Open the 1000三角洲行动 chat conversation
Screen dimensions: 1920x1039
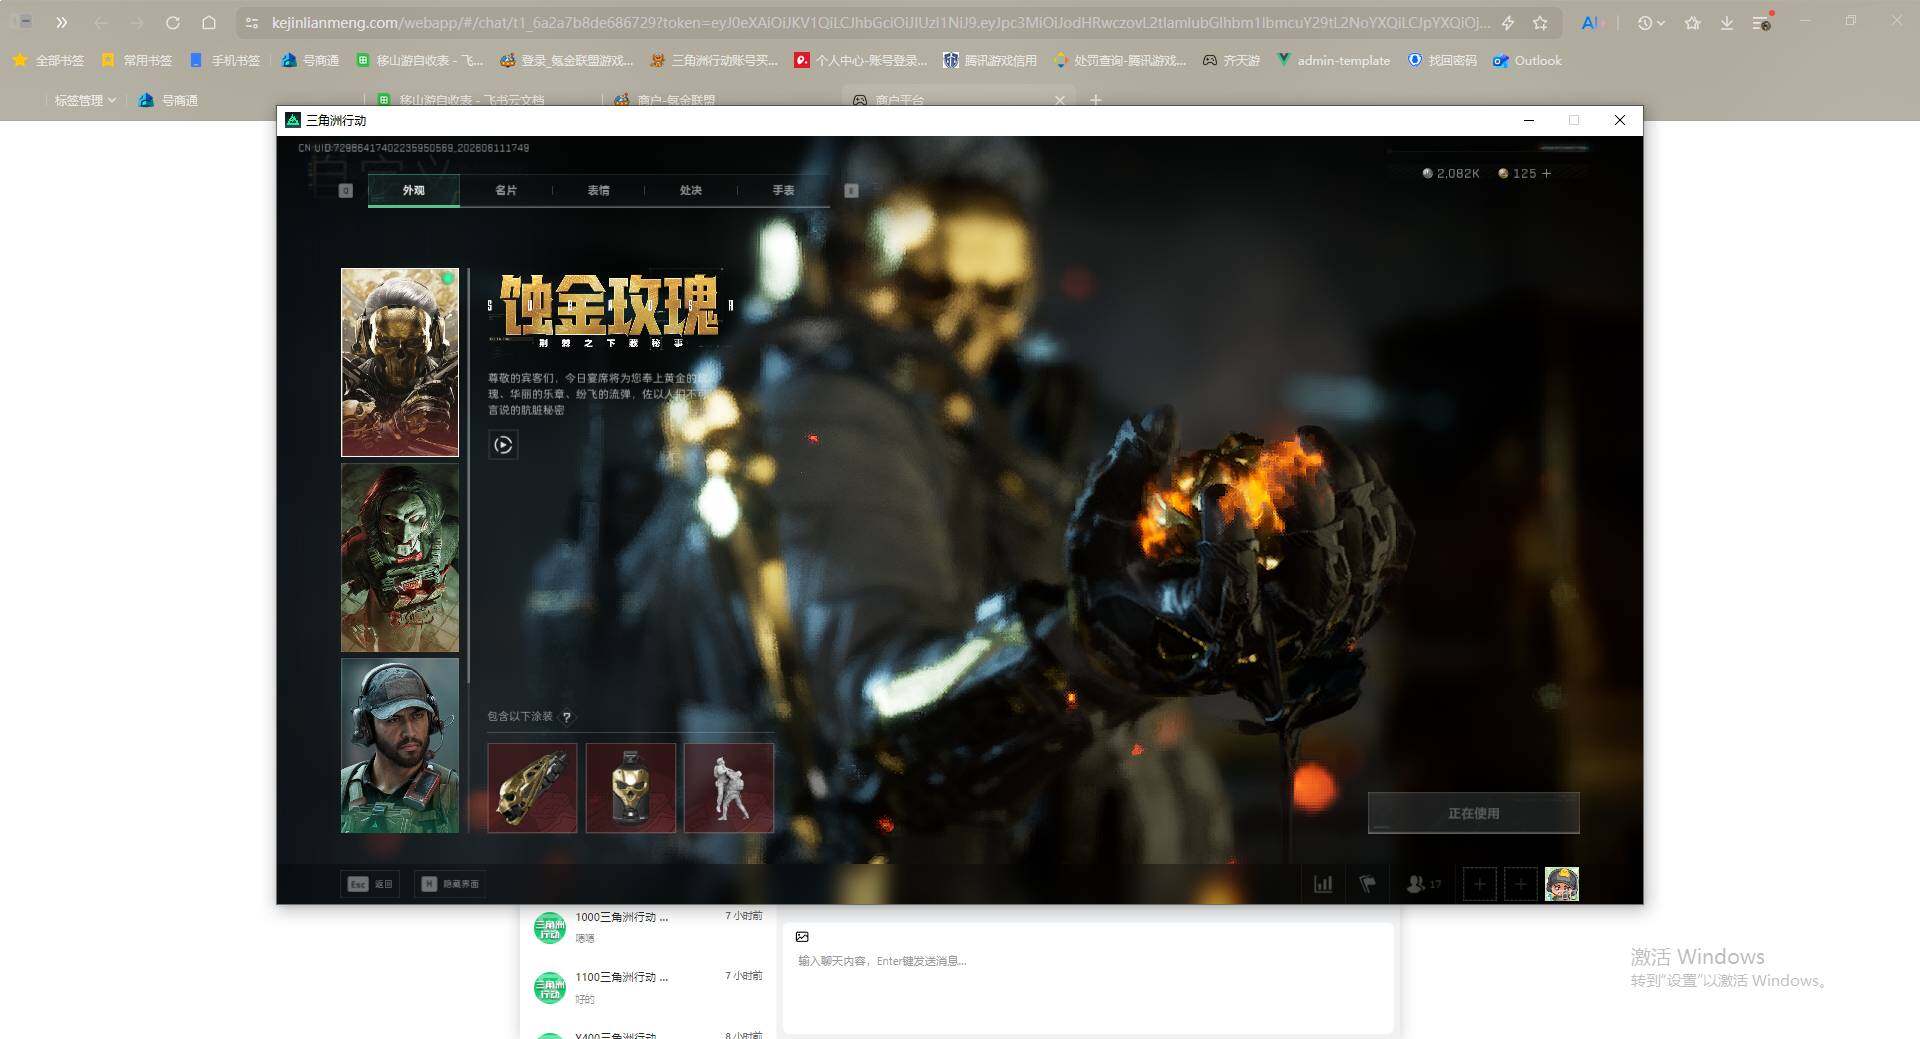[x=648, y=927]
